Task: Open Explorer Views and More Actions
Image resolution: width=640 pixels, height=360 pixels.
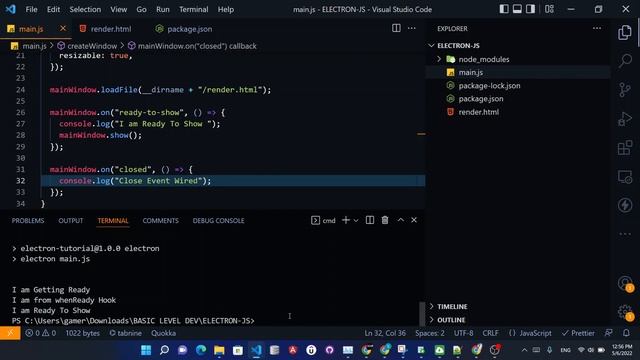Action: click(597, 28)
